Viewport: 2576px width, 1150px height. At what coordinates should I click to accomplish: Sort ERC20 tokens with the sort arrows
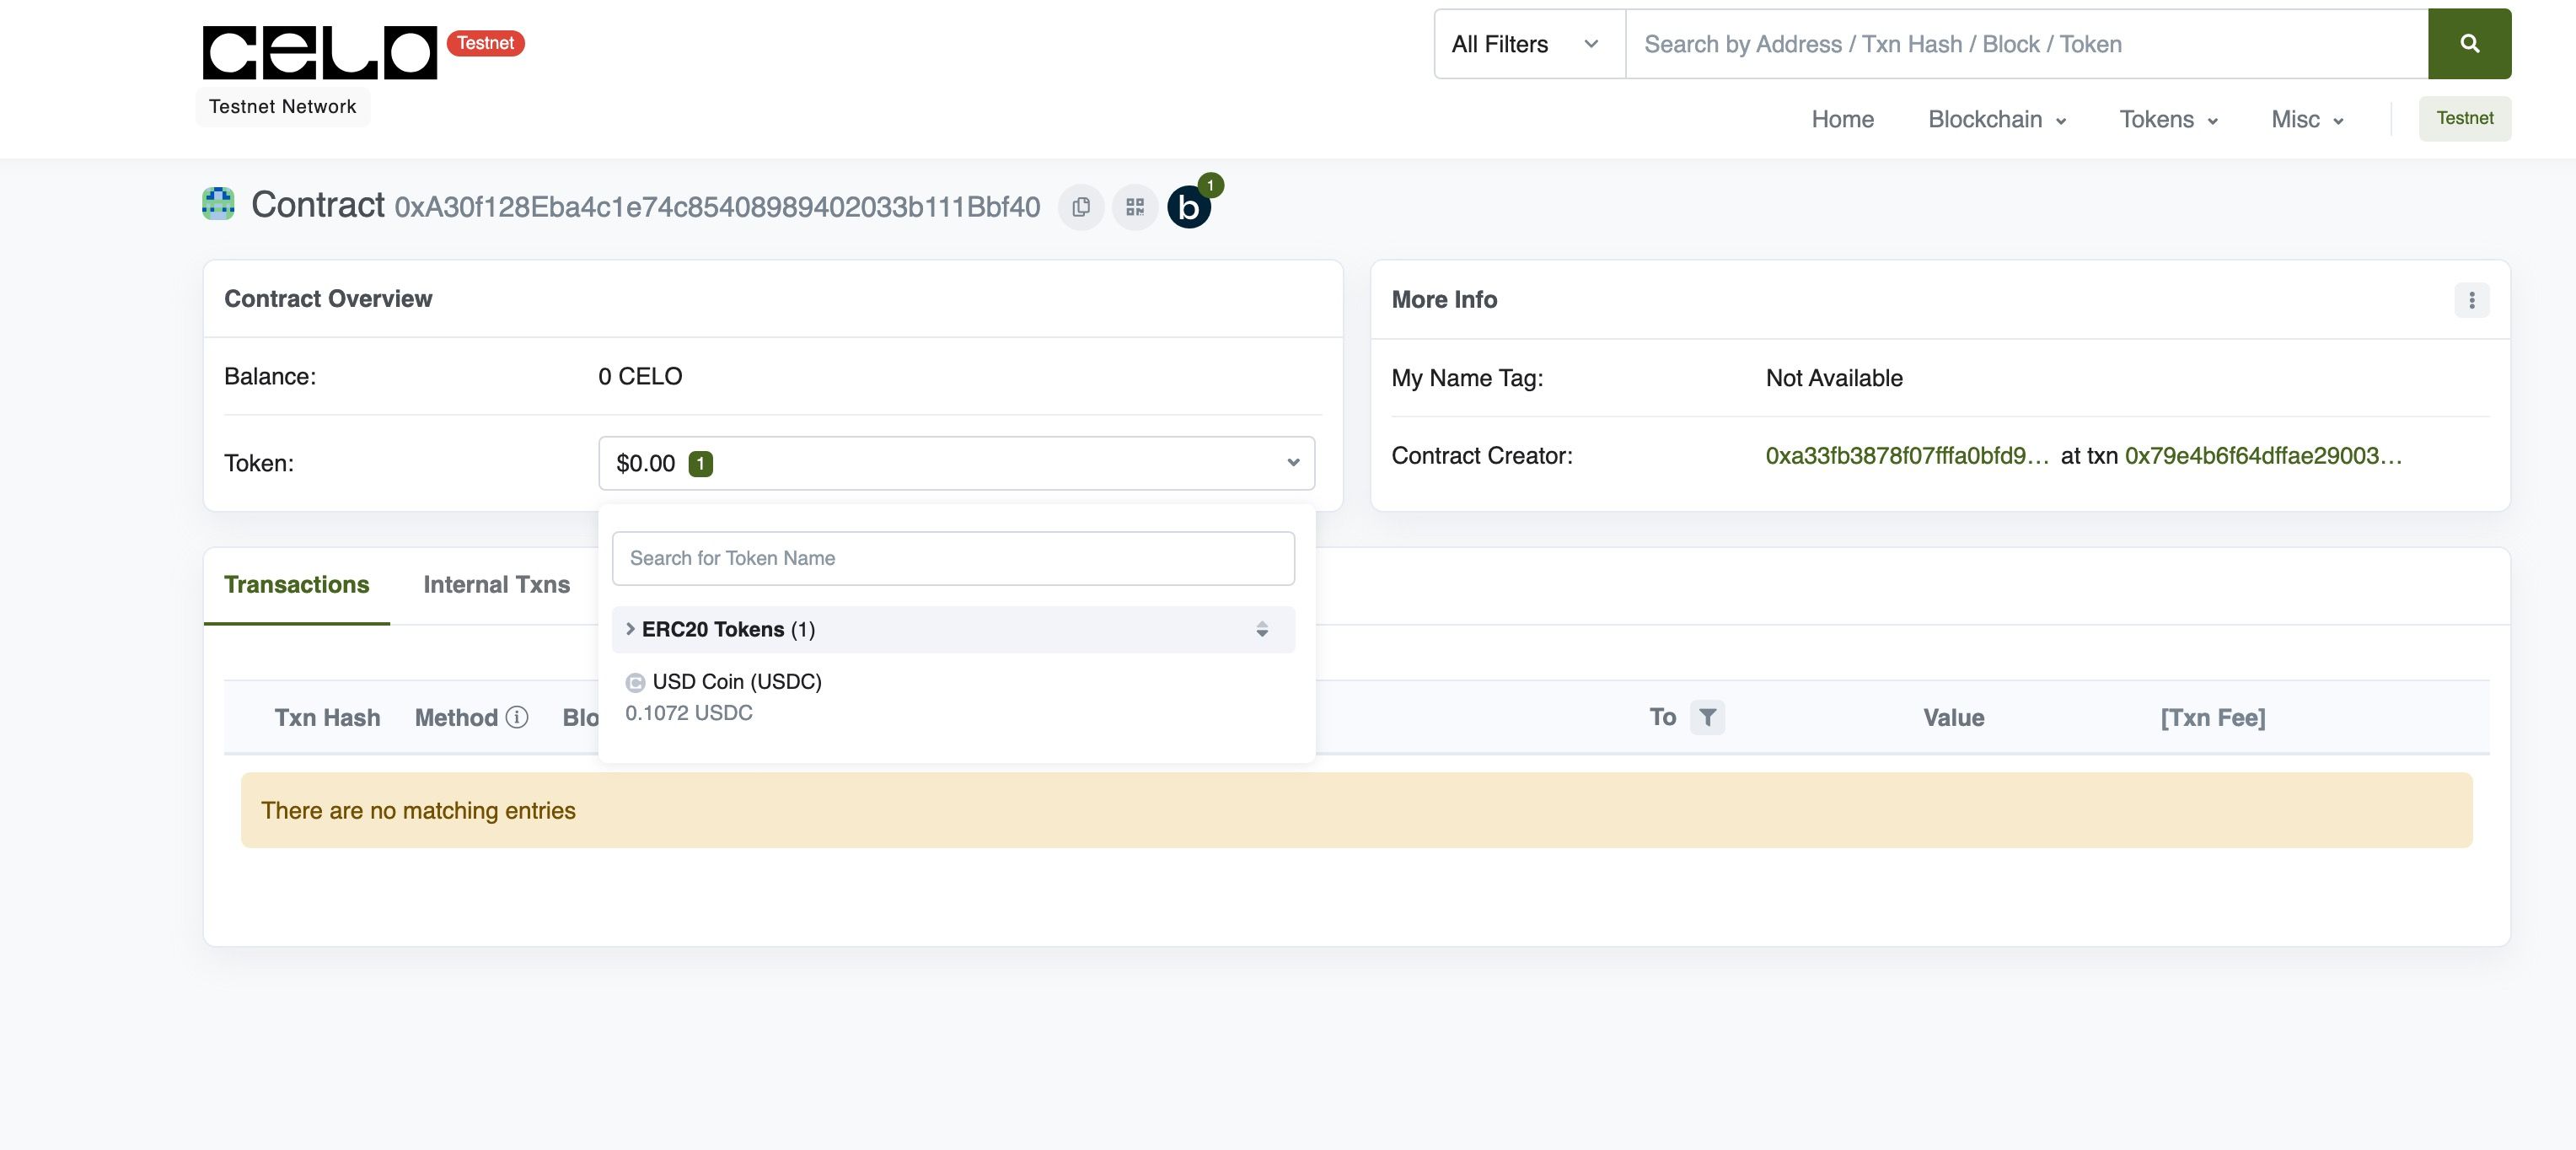pos(1262,629)
